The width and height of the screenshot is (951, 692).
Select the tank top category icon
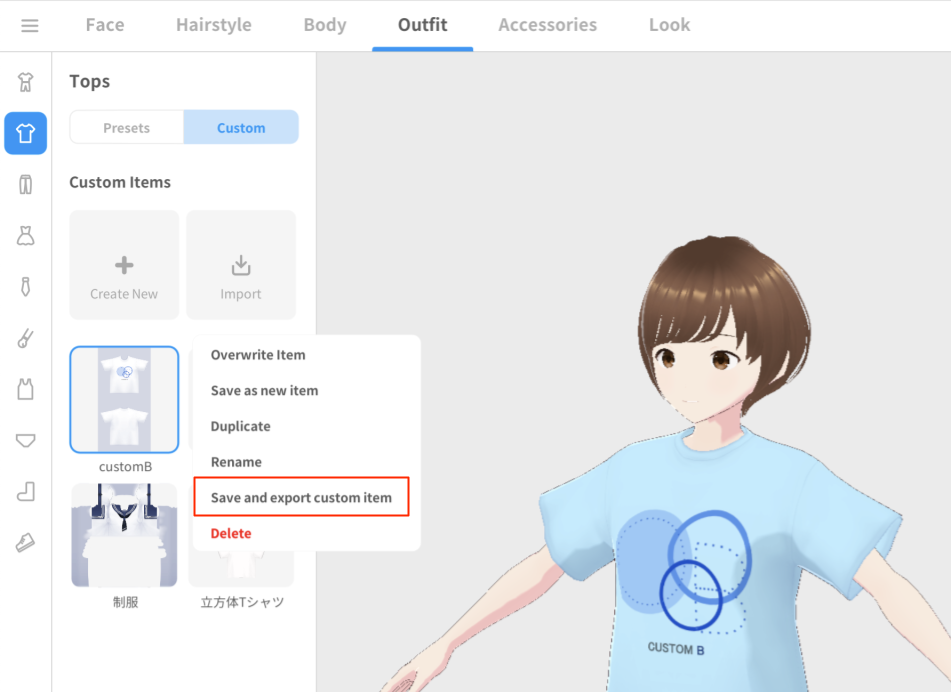click(25, 389)
